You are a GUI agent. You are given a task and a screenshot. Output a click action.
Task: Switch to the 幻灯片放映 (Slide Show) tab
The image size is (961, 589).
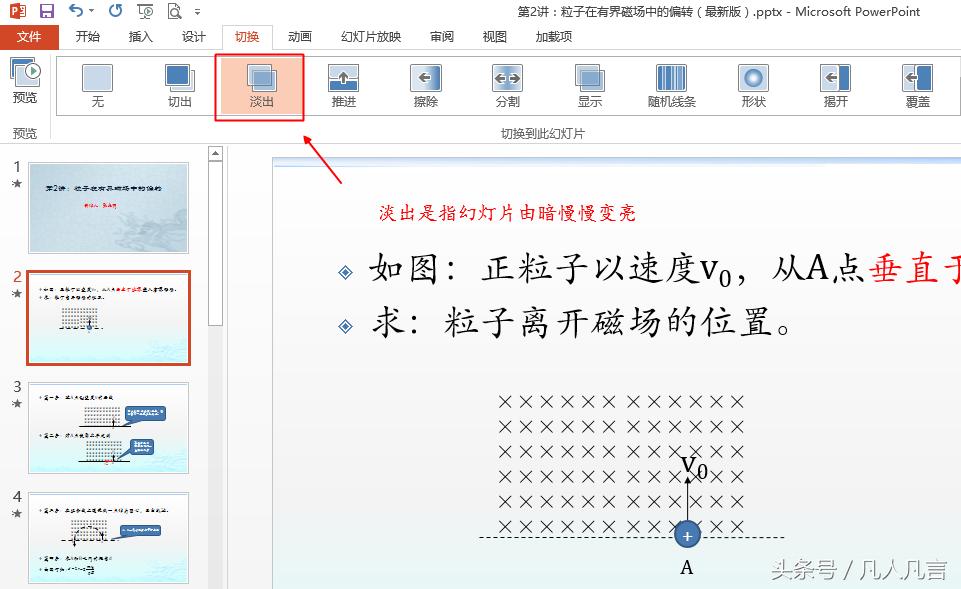coord(370,36)
